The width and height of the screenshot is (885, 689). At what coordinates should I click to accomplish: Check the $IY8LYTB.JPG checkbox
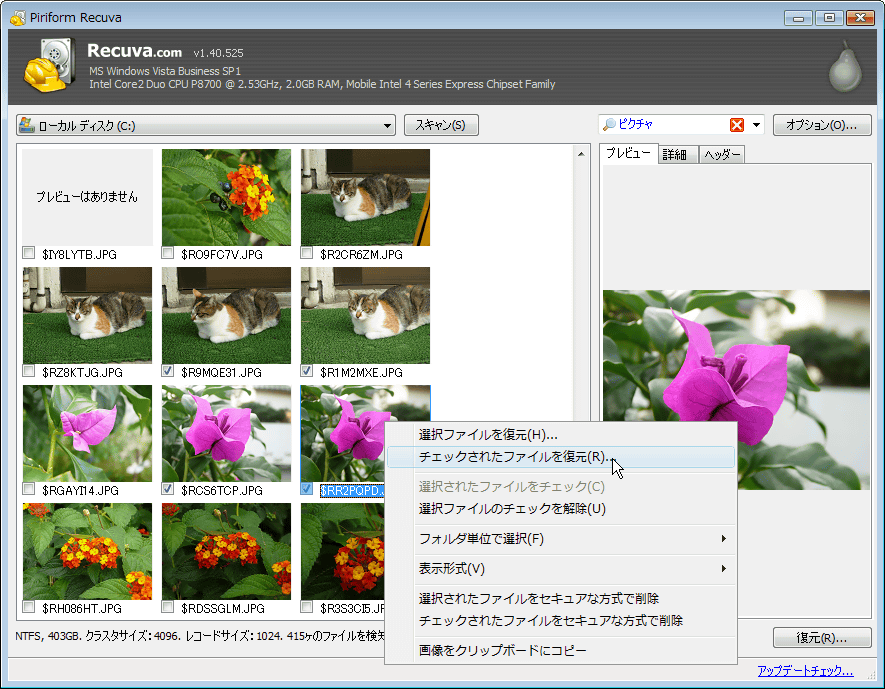pyautogui.click(x=28, y=252)
